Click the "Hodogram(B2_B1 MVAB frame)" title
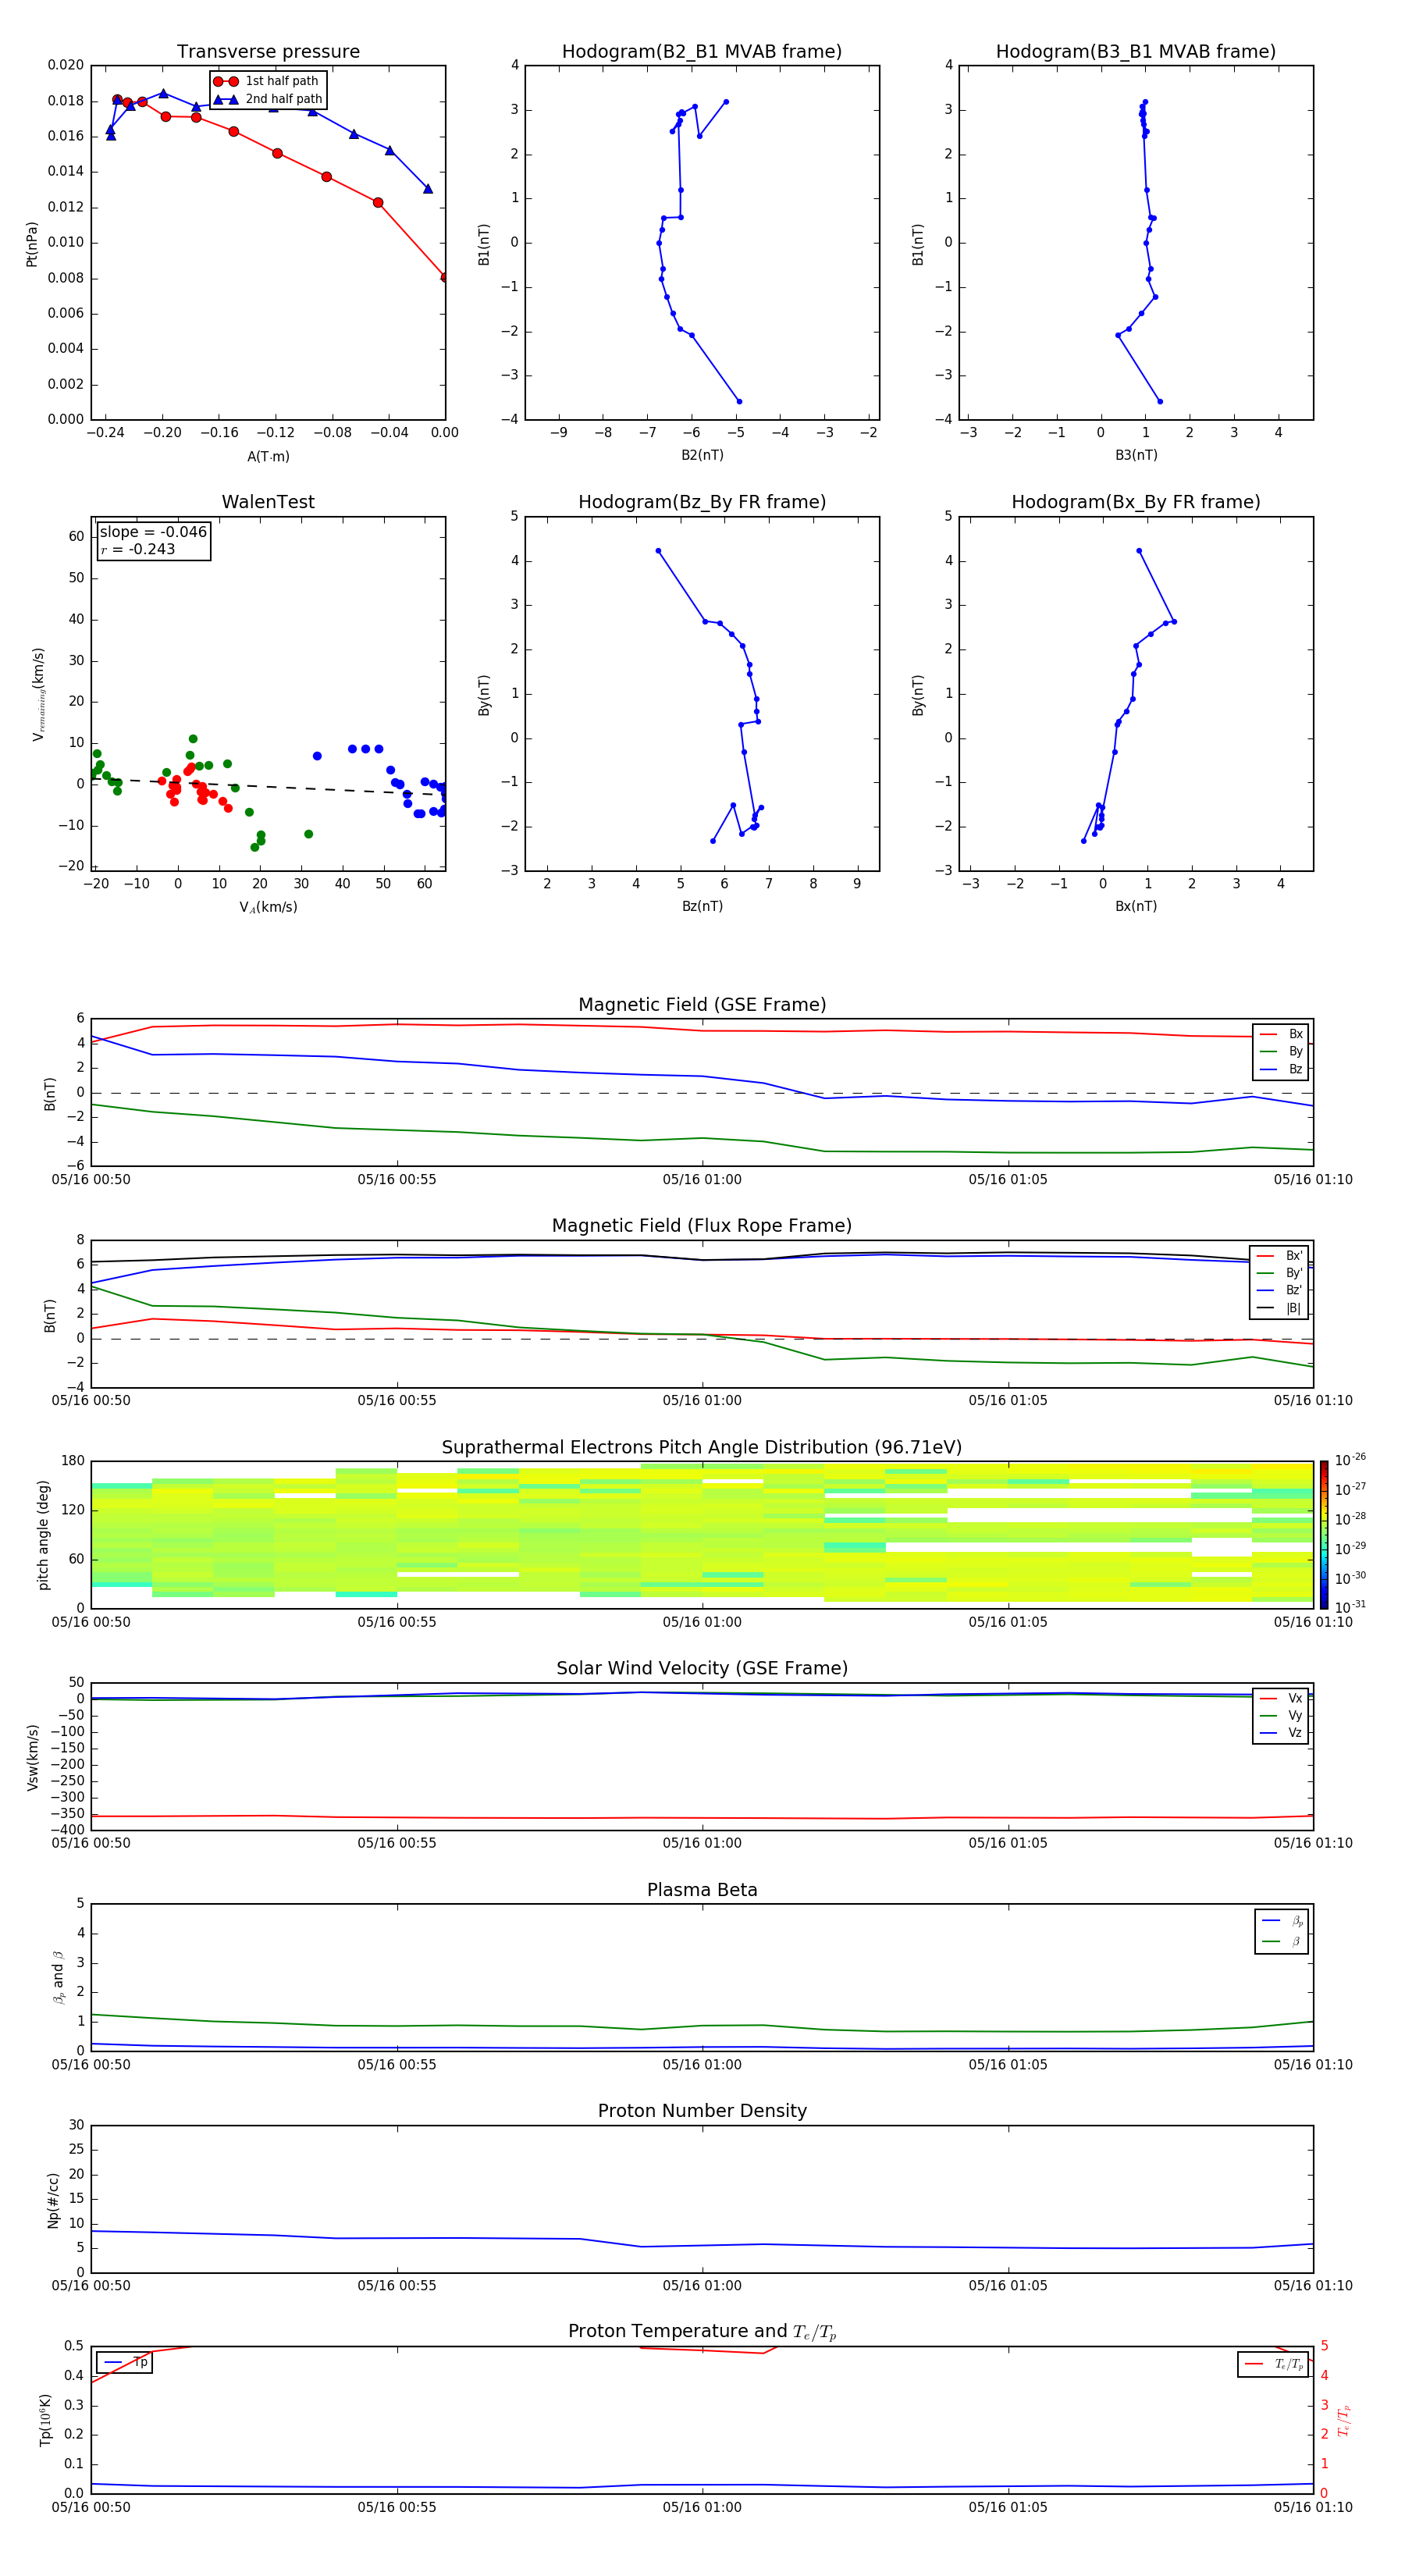The height and width of the screenshot is (2576, 1405). [702, 52]
